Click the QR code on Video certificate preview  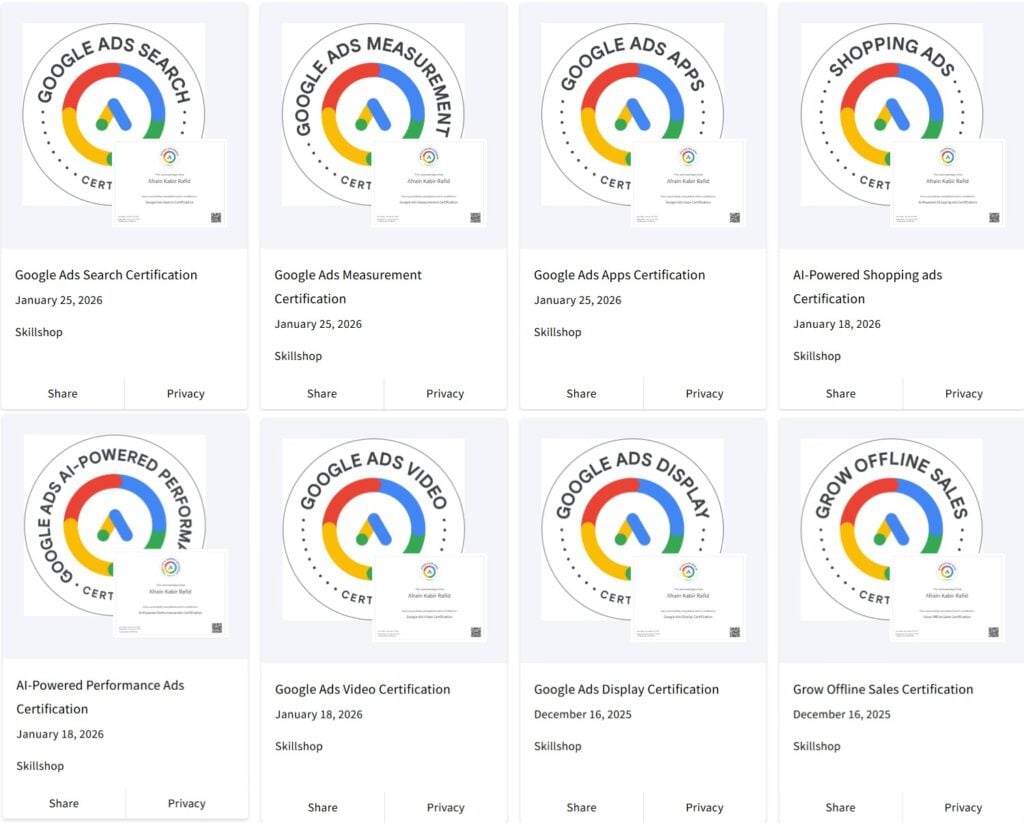point(476,632)
